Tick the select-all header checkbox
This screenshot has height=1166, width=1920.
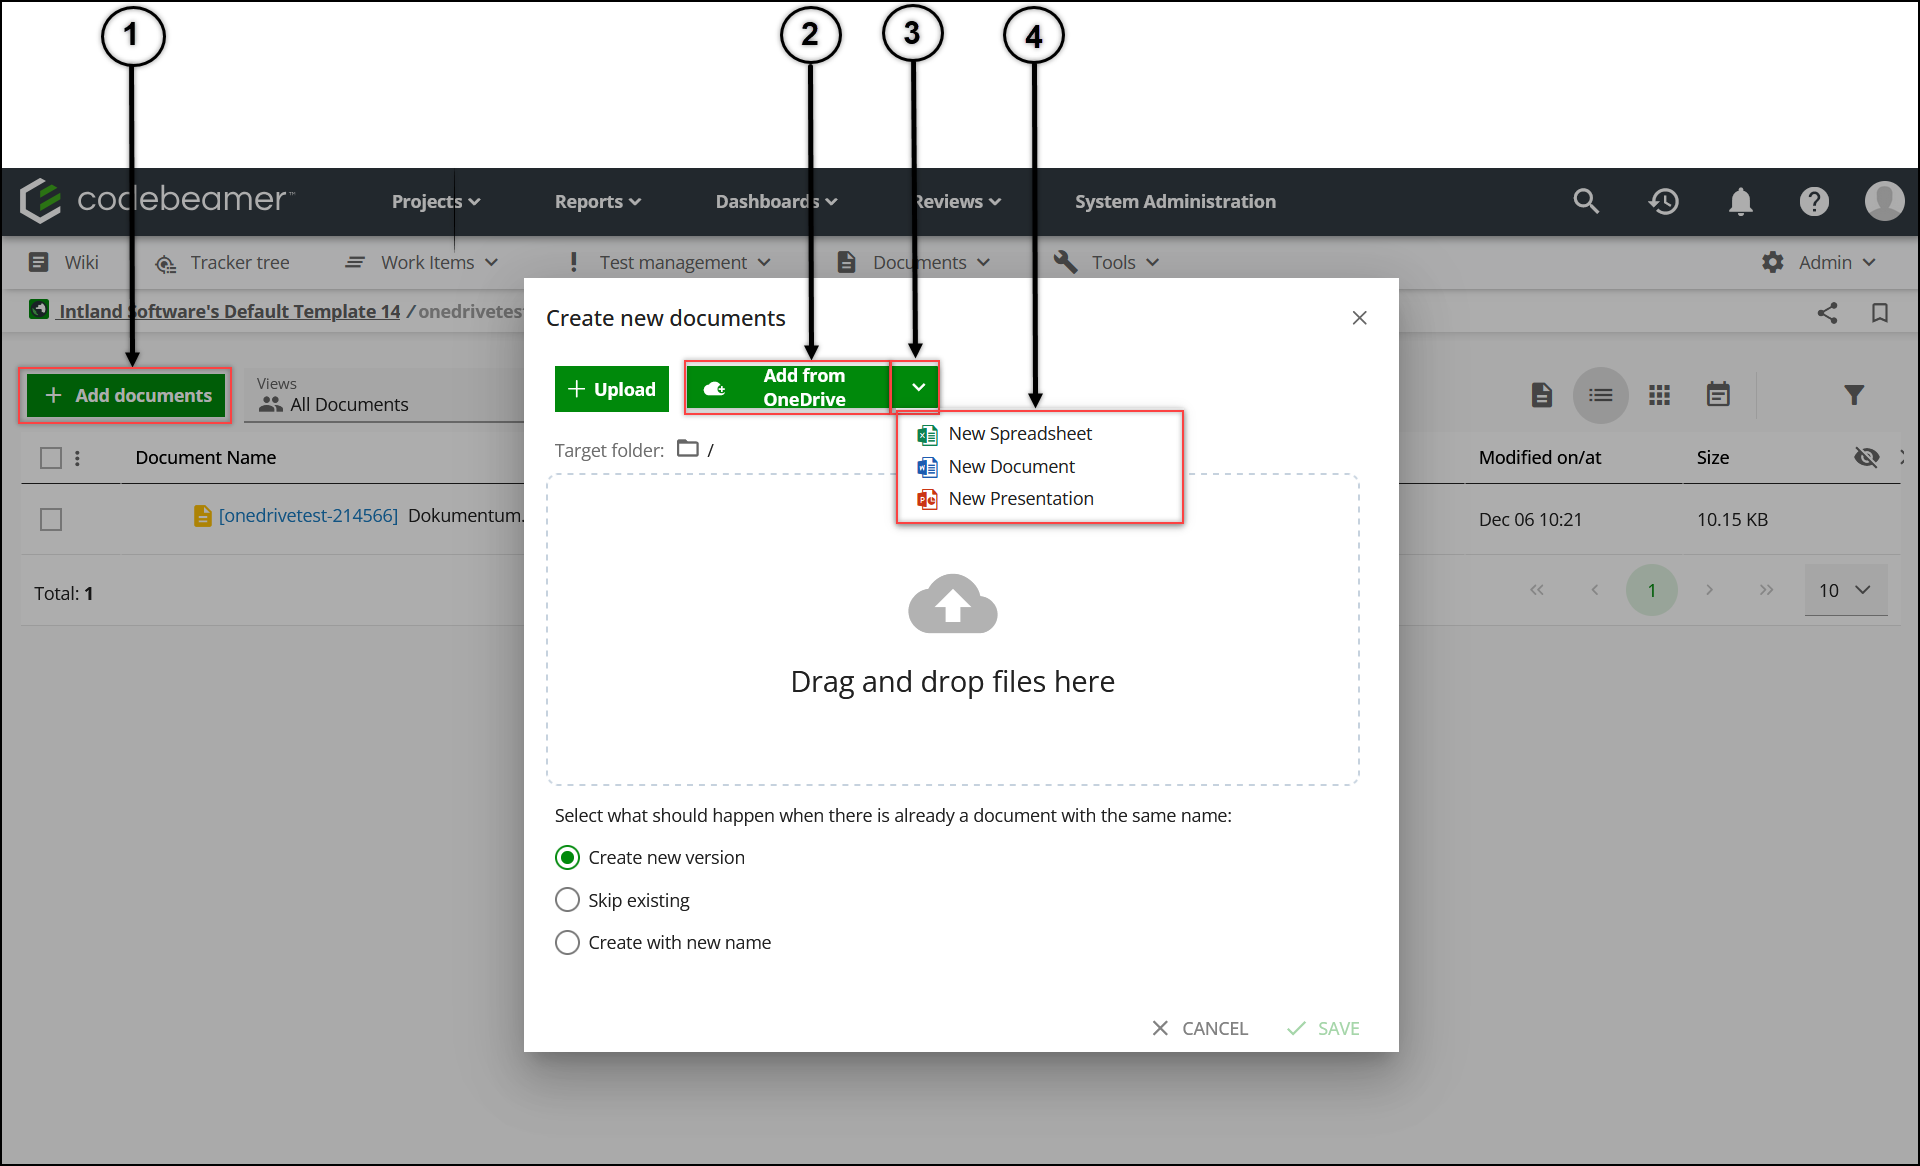(x=51, y=458)
